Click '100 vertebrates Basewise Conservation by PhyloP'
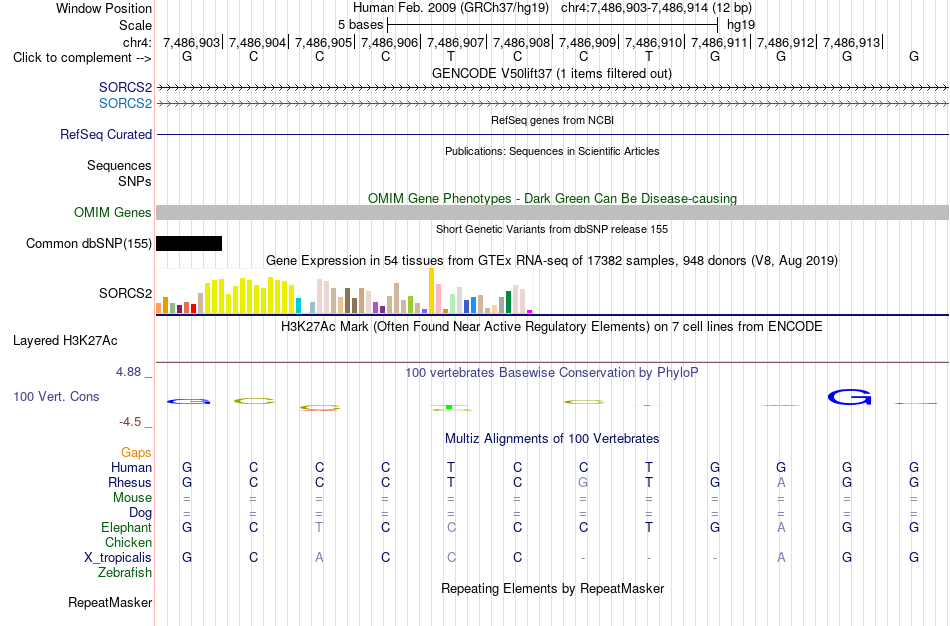Image resolution: width=950 pixels, height=626 pixels. point(552,373)
